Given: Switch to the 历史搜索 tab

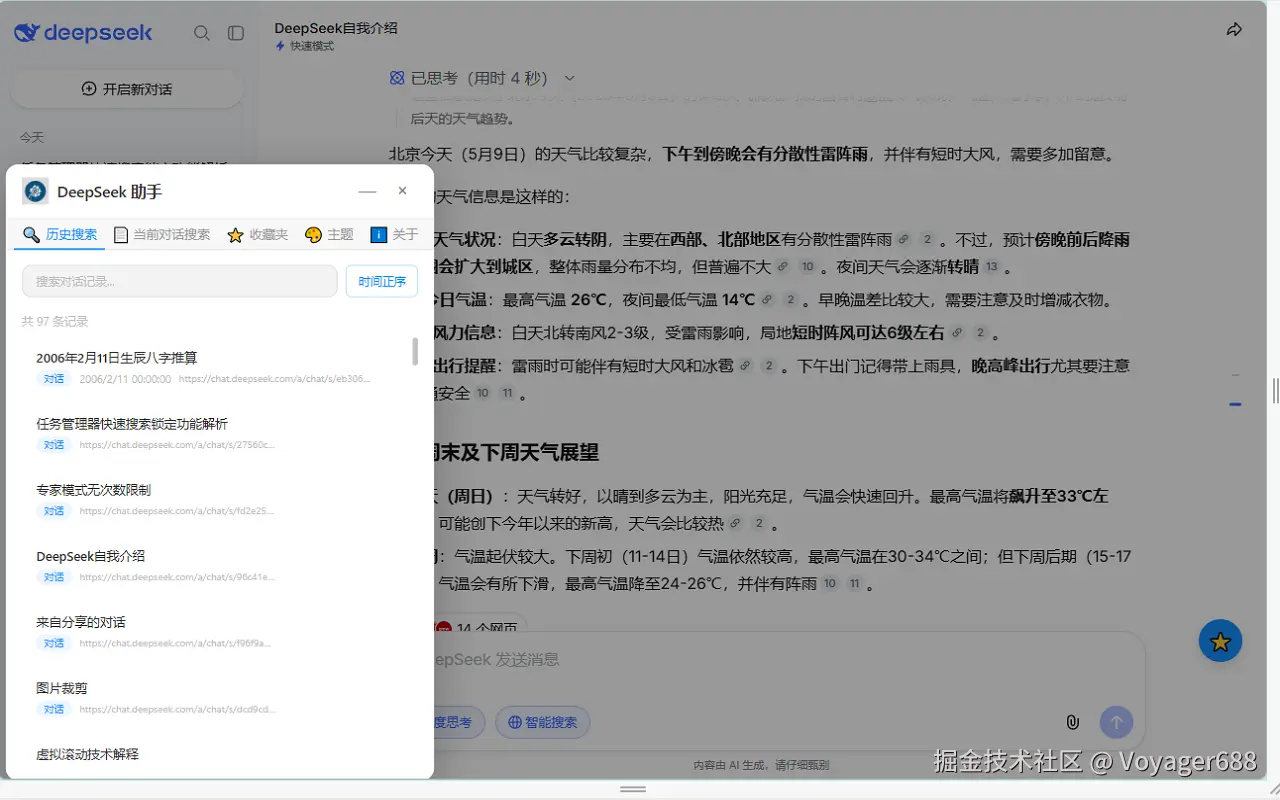Looking at the screenshot, I should click(x=60, y=234).
